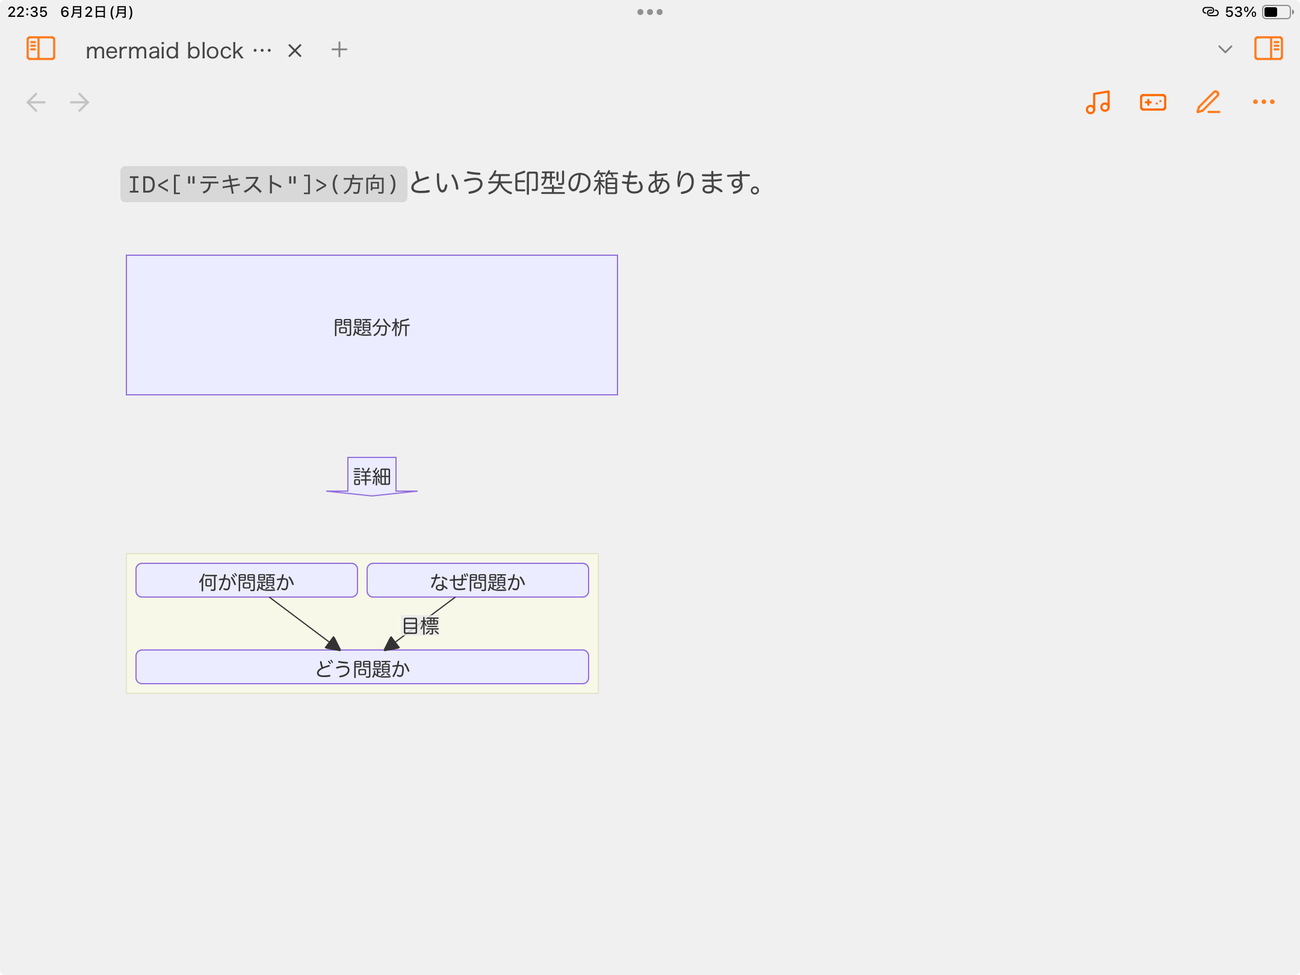This screenshot has height=975, width=1300.
Task: Expand the tab list chevron
Action: pos(1225,49)
